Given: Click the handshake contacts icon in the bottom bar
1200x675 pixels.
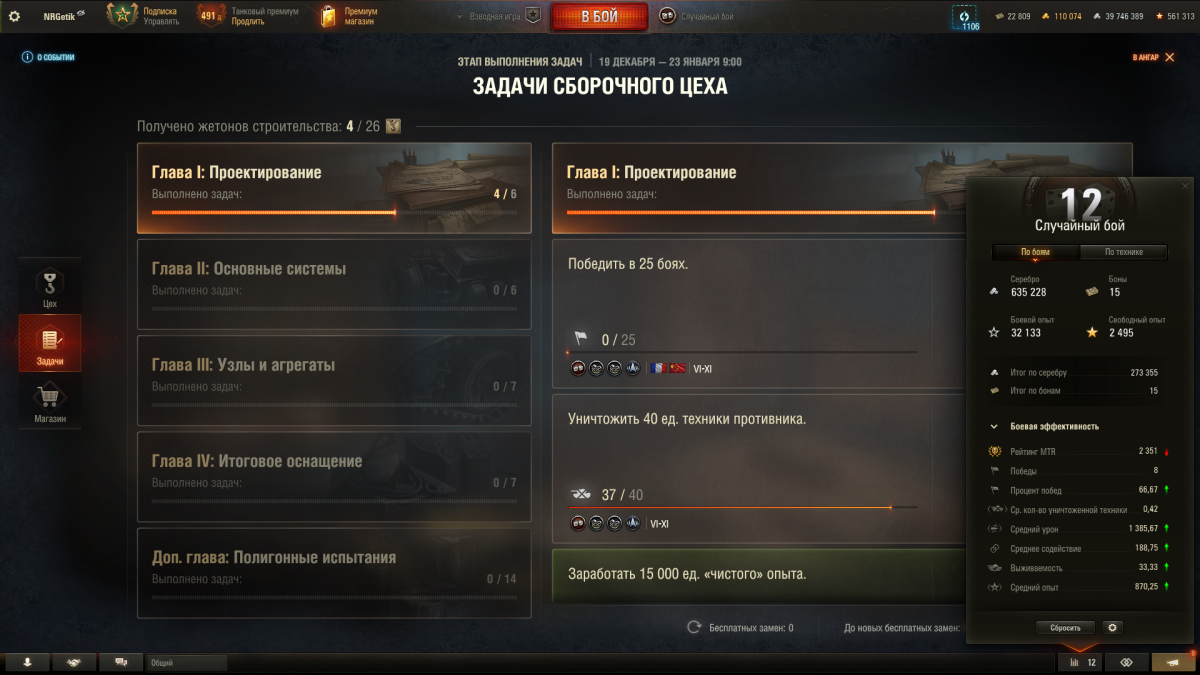Looking at the screenshot, I should tap(75, 662).
